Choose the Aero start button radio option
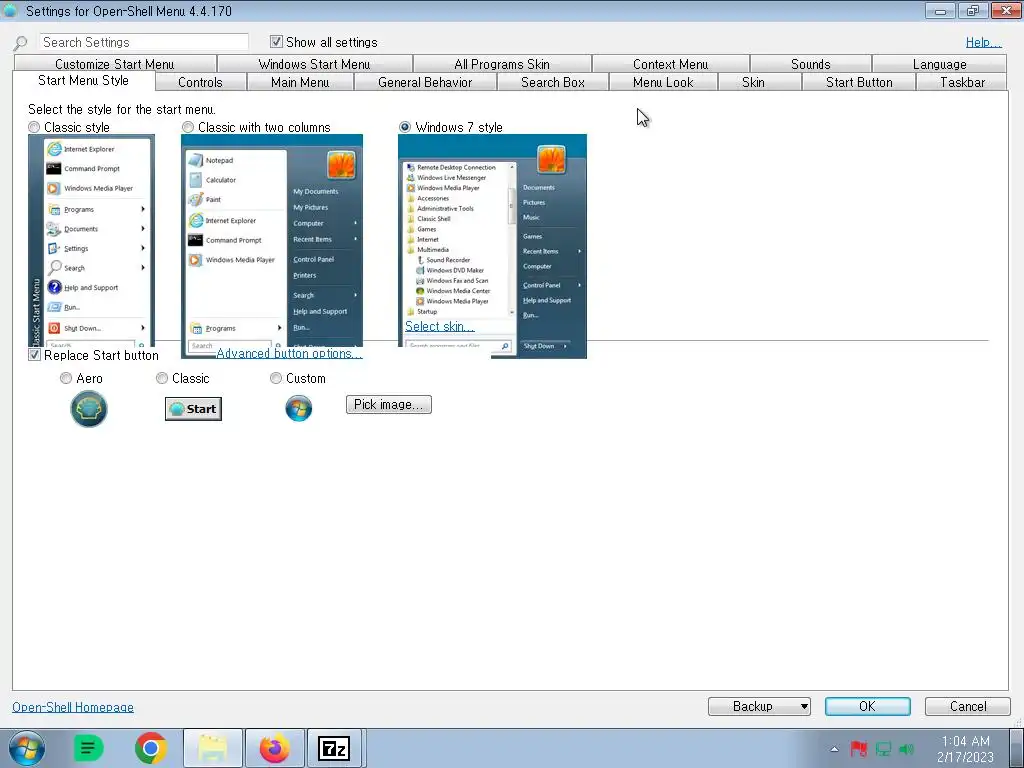This screenshot has width=1024, height=768. 65,378
